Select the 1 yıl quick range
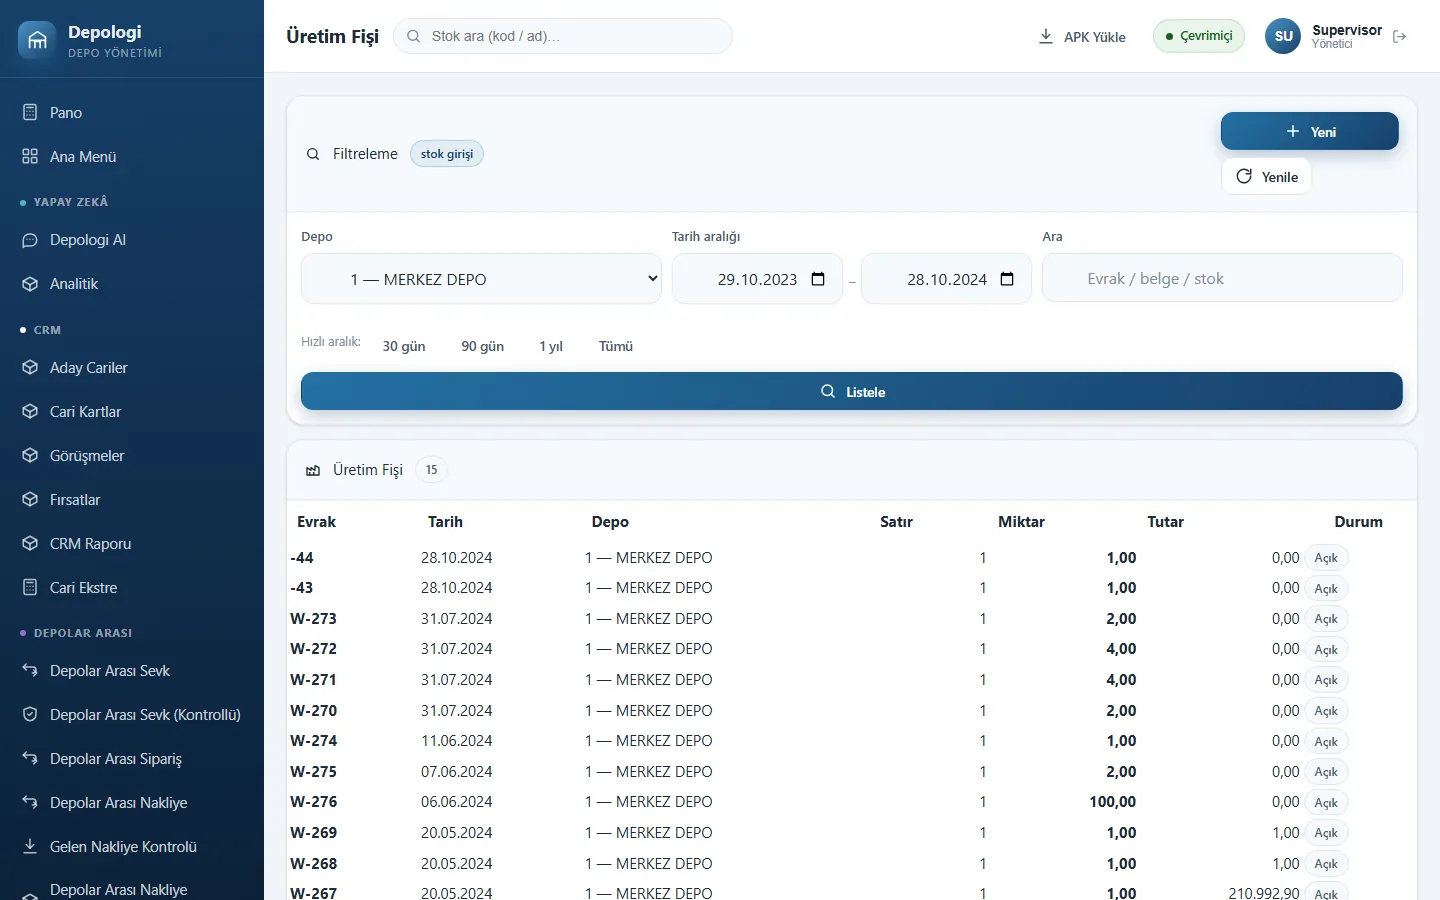Viewport: 1440px width, 900px height. click(x=551, y=346)
